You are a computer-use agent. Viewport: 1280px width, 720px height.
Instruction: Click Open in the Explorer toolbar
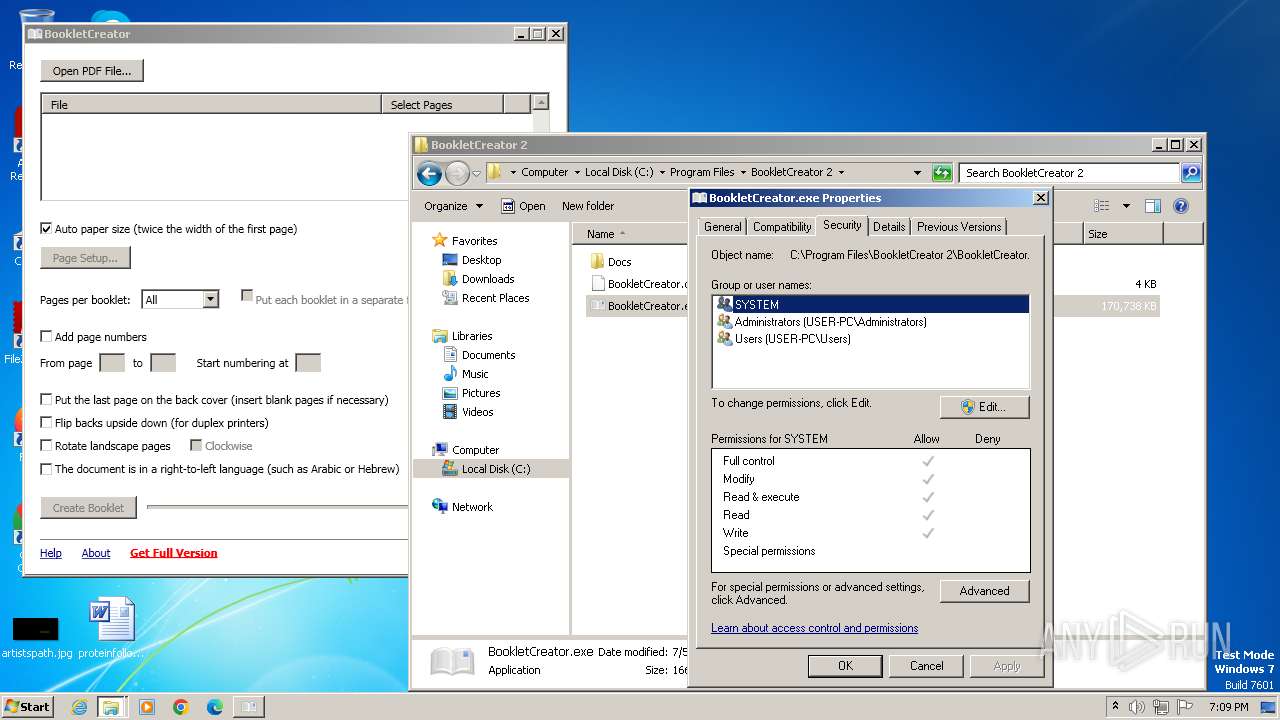523,206
